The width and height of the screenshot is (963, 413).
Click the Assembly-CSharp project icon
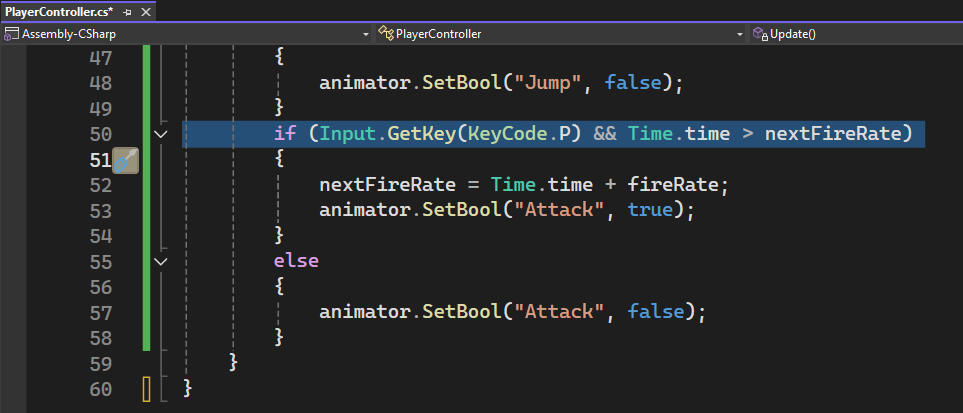pyautogui.click(x=12, y=34)
